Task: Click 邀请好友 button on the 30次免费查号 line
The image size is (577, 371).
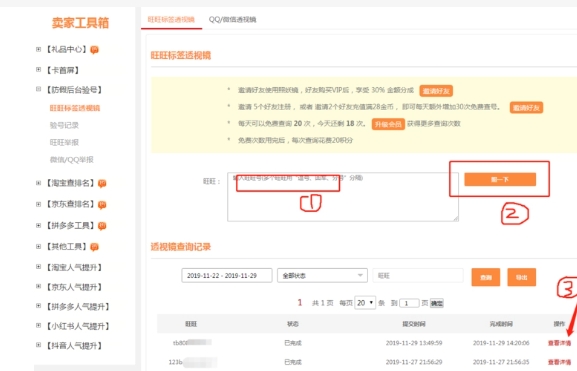Action: point(526,107)
